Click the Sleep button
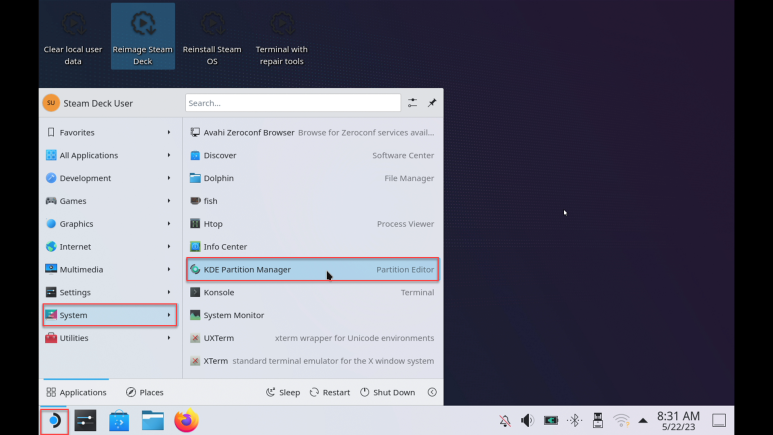The height and width of the screenshot is (435, 773). pyautogui.click(x=283, y=392)
